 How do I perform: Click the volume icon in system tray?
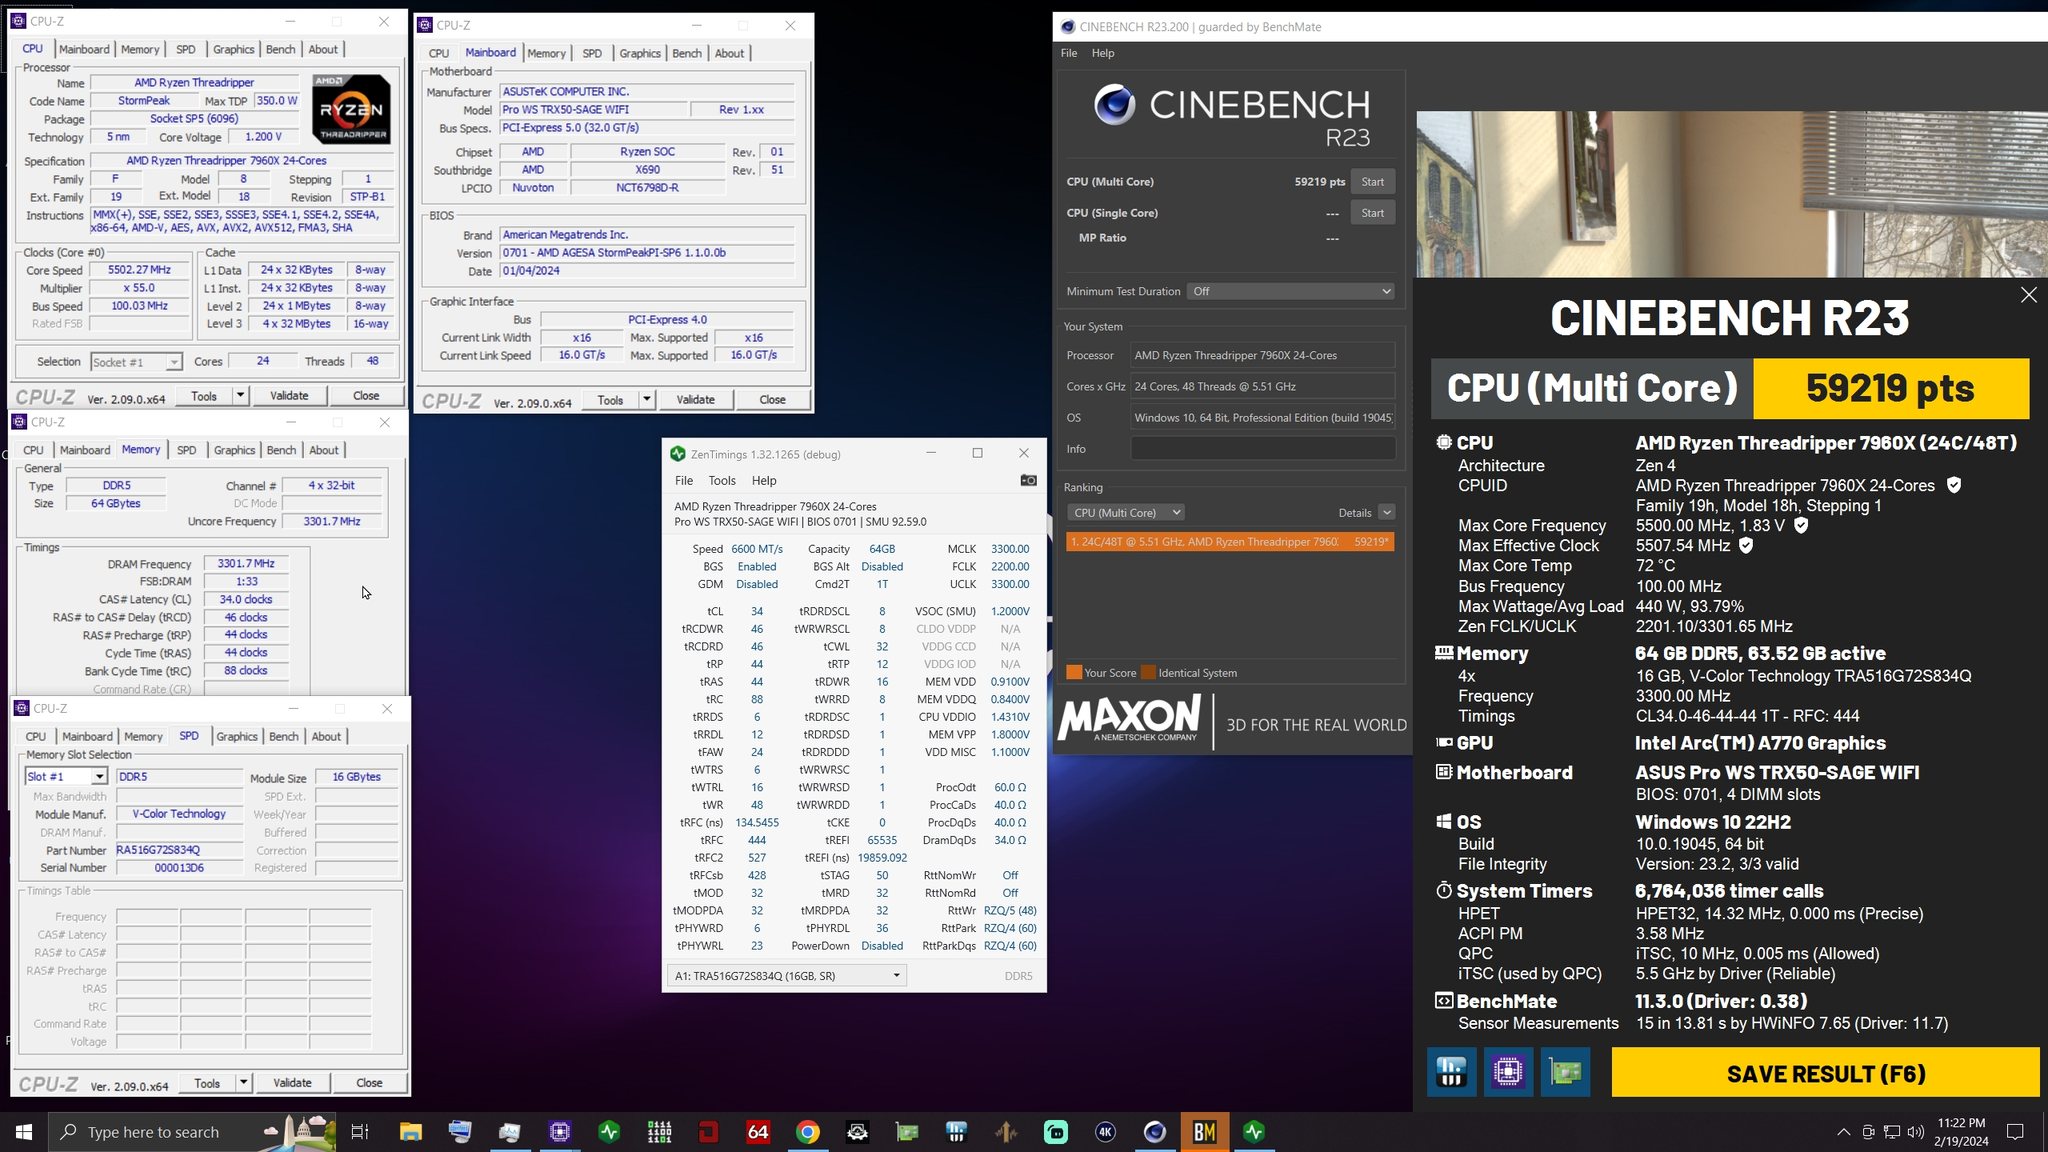coord(1915,1132)
